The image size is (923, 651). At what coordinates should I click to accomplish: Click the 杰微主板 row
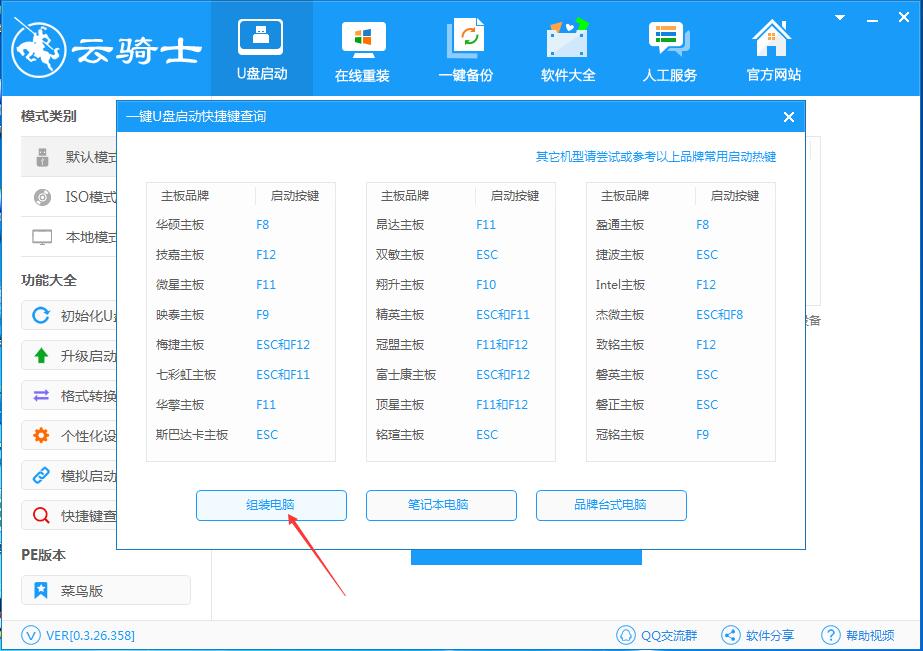click(x=680, y=315)
